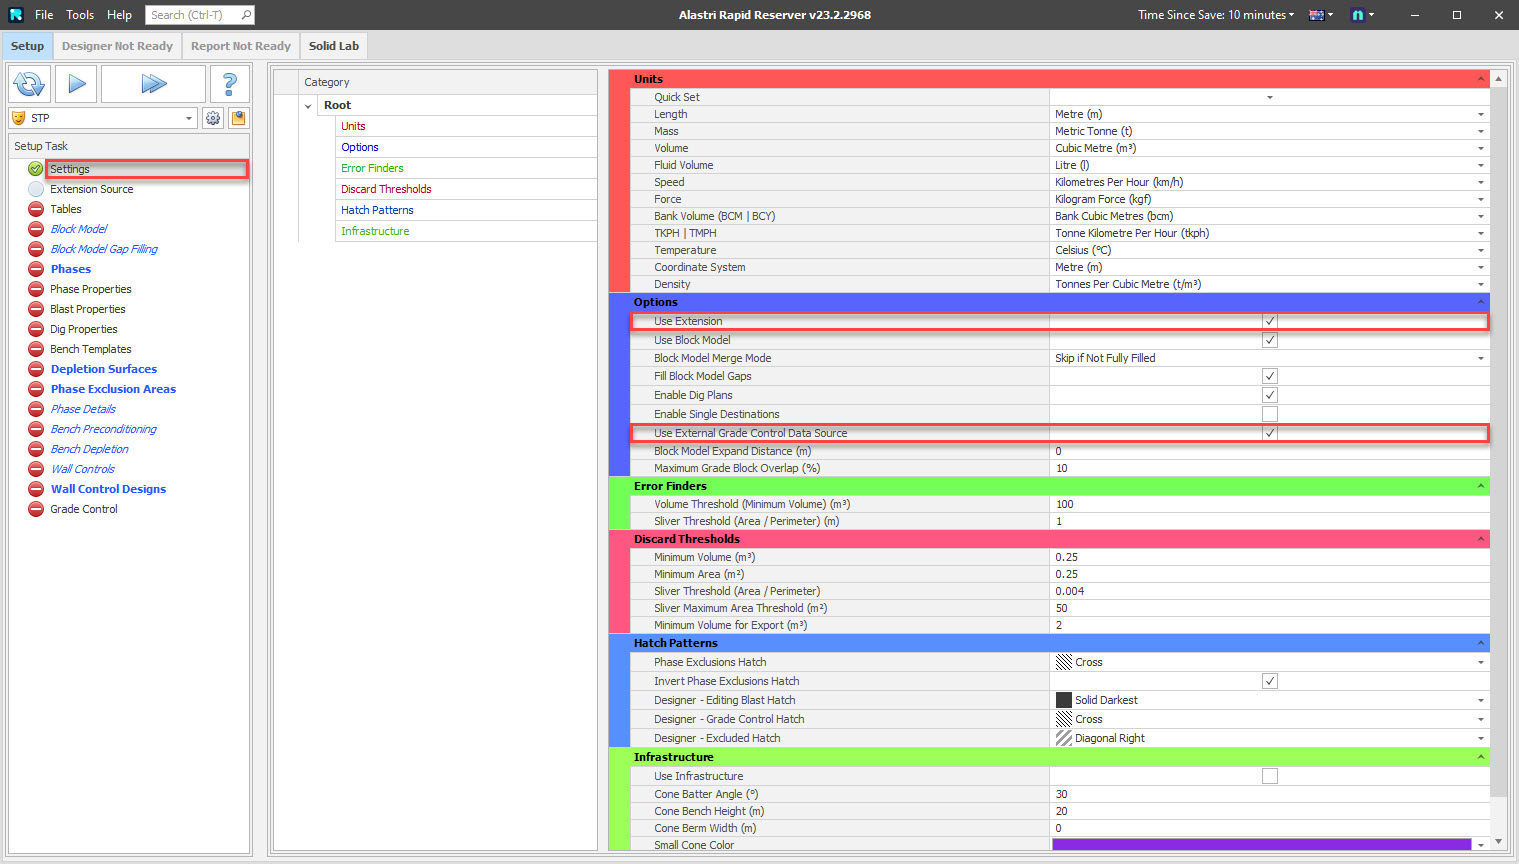Image resolution: width=1519 pixels, height=864 pixels.
Task: Open the Tools menu
Action: [x=80, y=15]
